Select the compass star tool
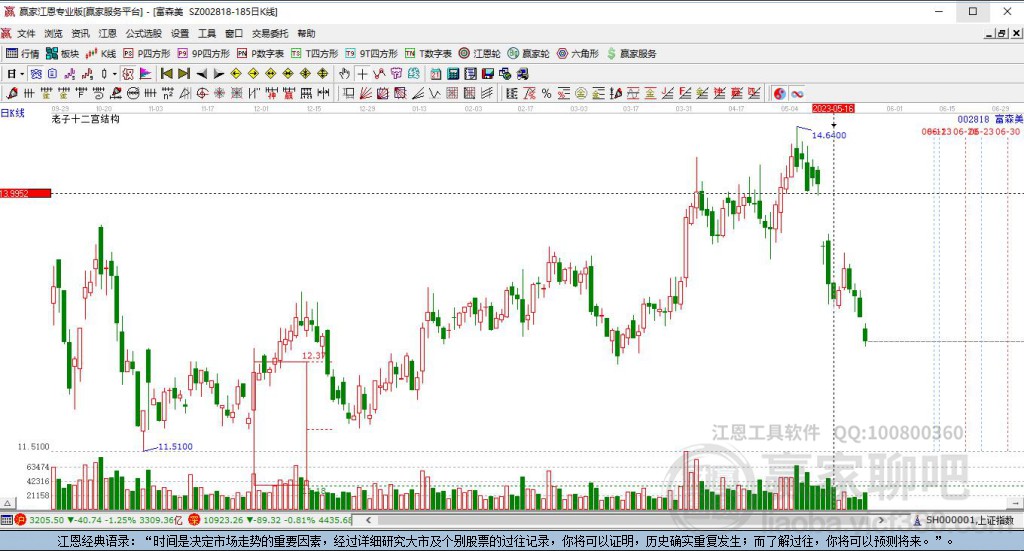Image resolution: width=1024 pixels, height=551 pixels. pos(219,93)
